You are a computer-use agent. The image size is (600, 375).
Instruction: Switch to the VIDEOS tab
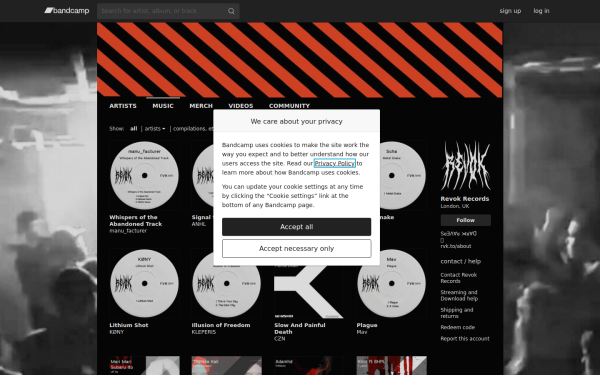point(241,106)
